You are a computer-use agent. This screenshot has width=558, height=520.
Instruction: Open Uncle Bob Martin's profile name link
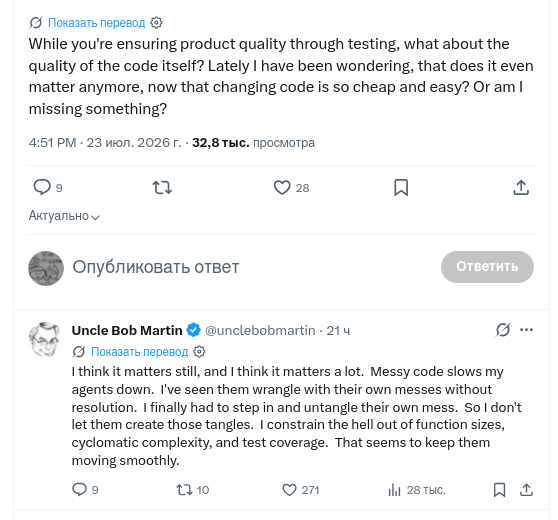pyautogui.click(x=127, y=330)
